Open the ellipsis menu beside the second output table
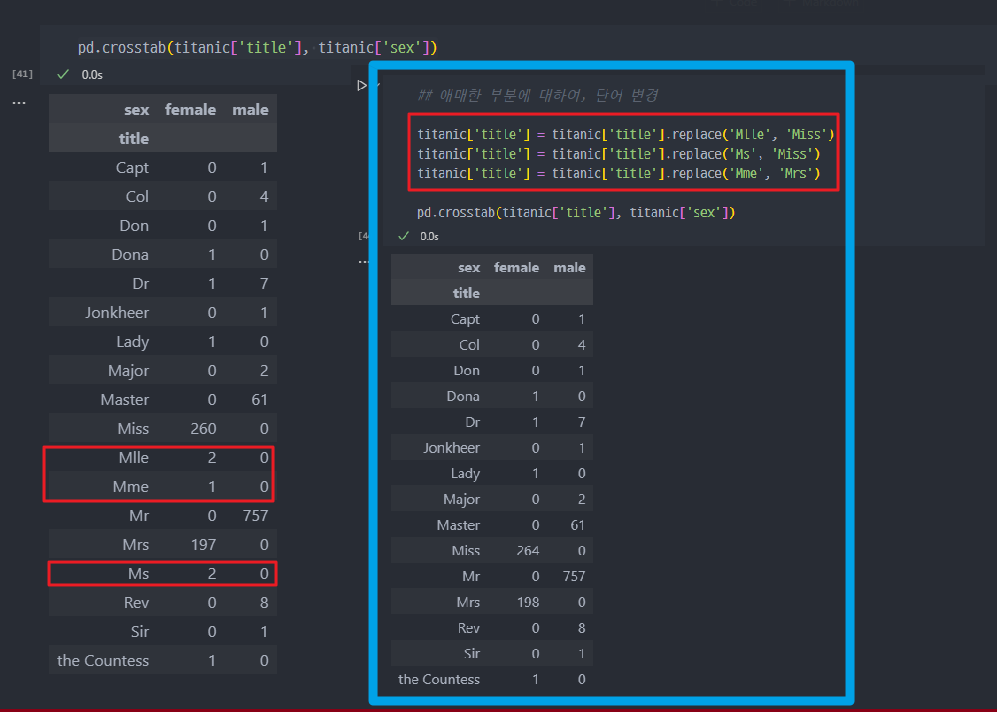The width and height of the screenshot is (997, 712). point(363,261)
